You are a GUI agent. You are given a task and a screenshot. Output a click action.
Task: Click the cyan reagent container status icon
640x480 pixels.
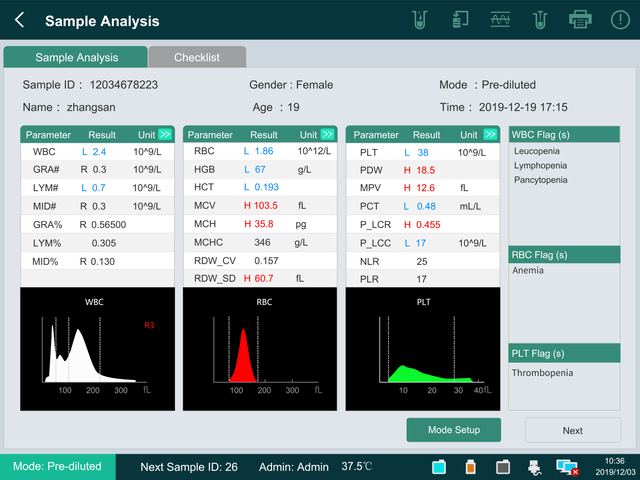click(x=438, y=467)
